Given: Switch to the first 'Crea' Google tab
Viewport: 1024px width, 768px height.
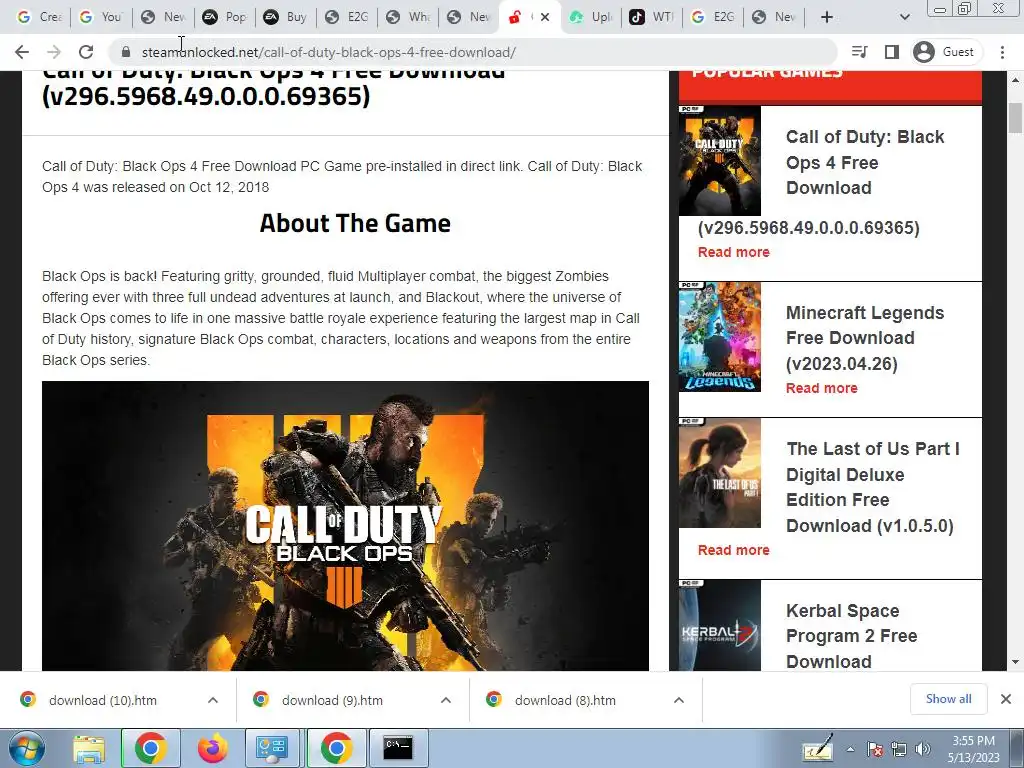Looking at the screenshot, I should pos(39,17).
